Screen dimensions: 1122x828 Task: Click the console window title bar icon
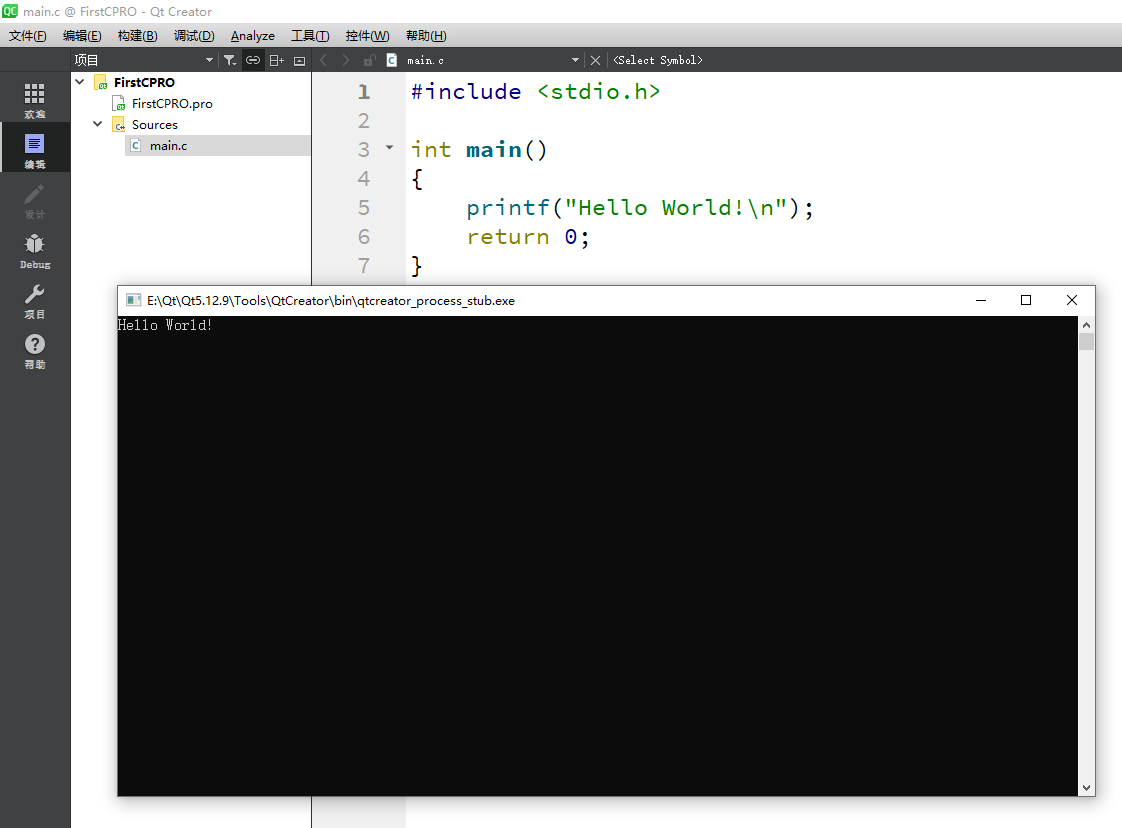(x=133, y=301)
